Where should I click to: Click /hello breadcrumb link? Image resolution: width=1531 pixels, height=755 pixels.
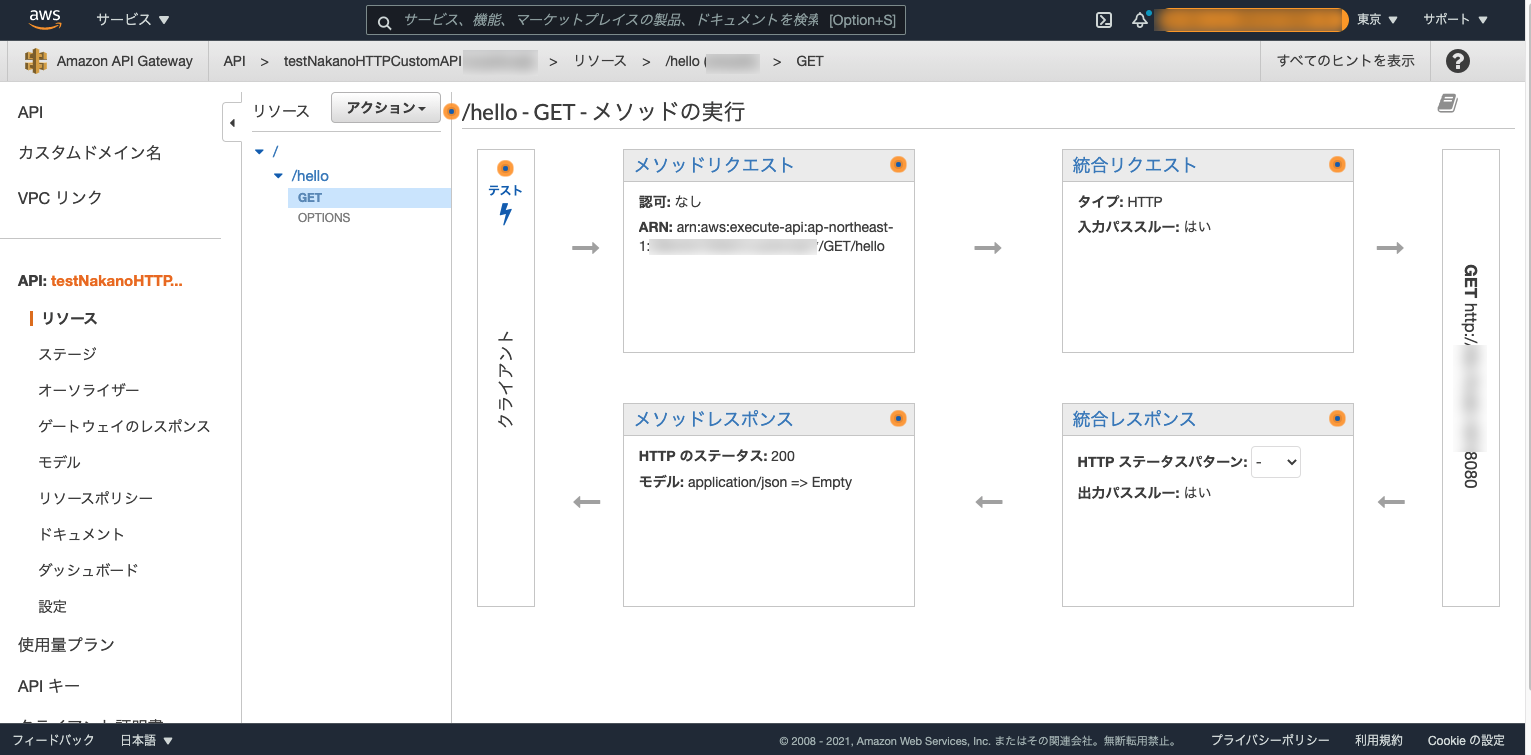(x=683, y=61)
